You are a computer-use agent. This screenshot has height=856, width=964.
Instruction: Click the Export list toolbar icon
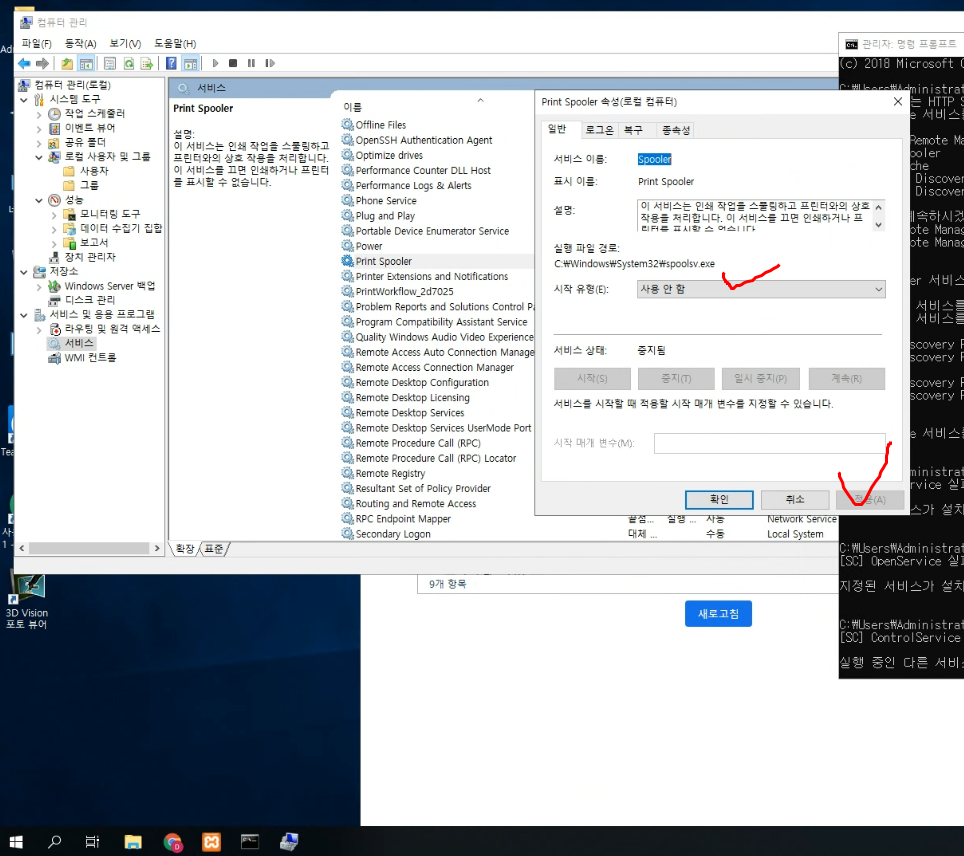click(x=147, y=63)
